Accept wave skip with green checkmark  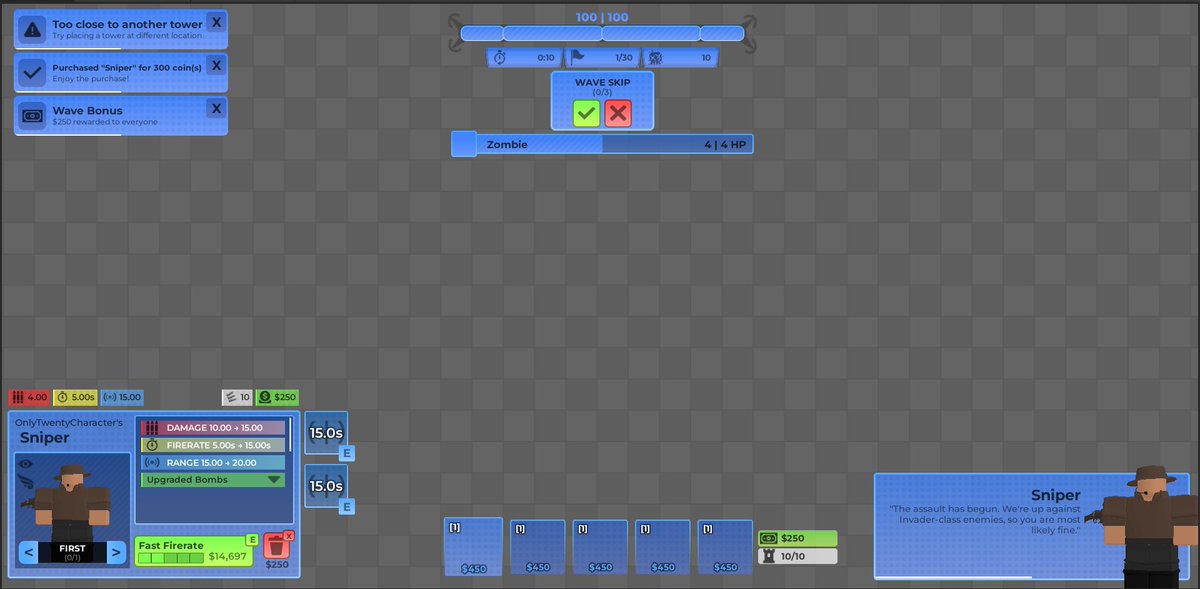click(x=586, y=113)
